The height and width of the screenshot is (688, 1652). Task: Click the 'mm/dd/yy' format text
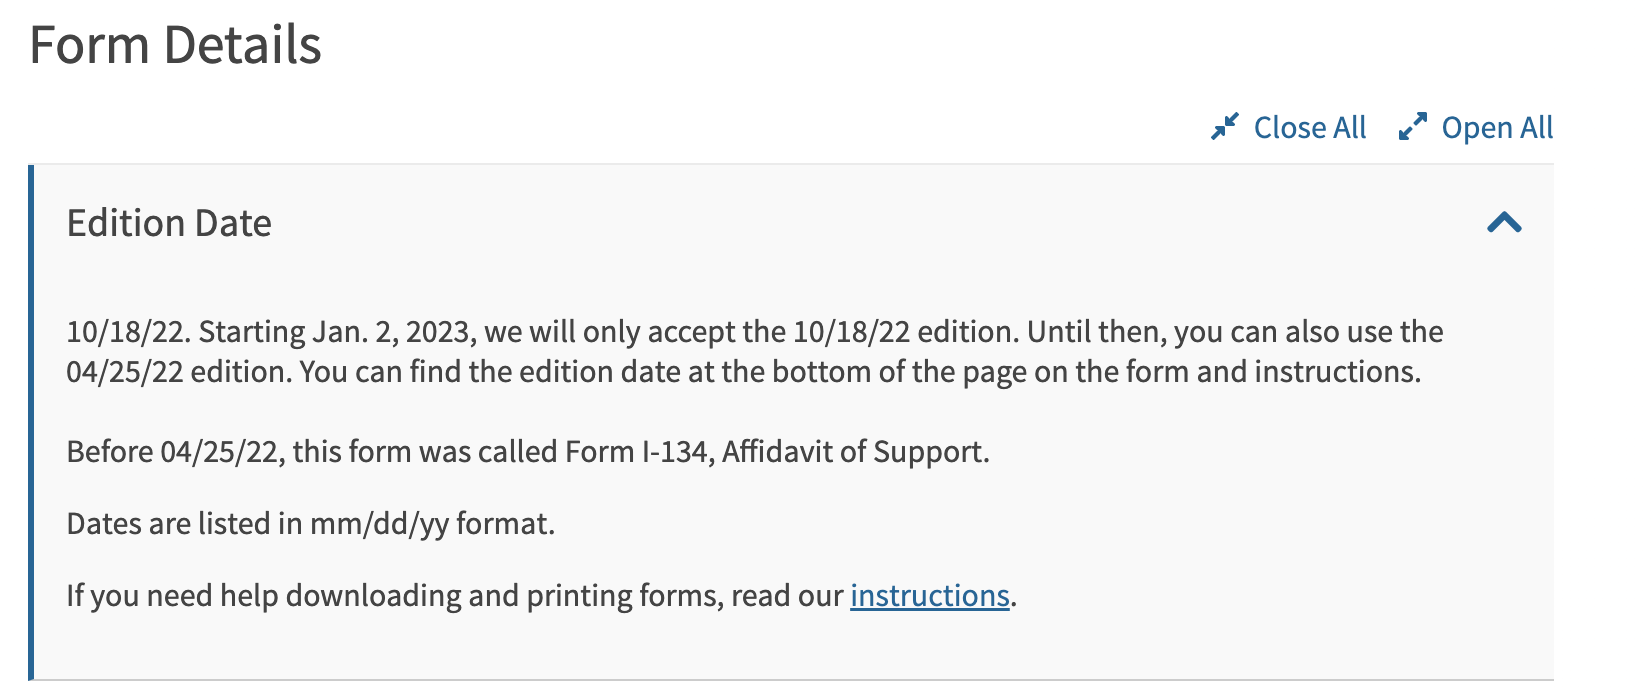pyautogui.click(x=379, y=524)
